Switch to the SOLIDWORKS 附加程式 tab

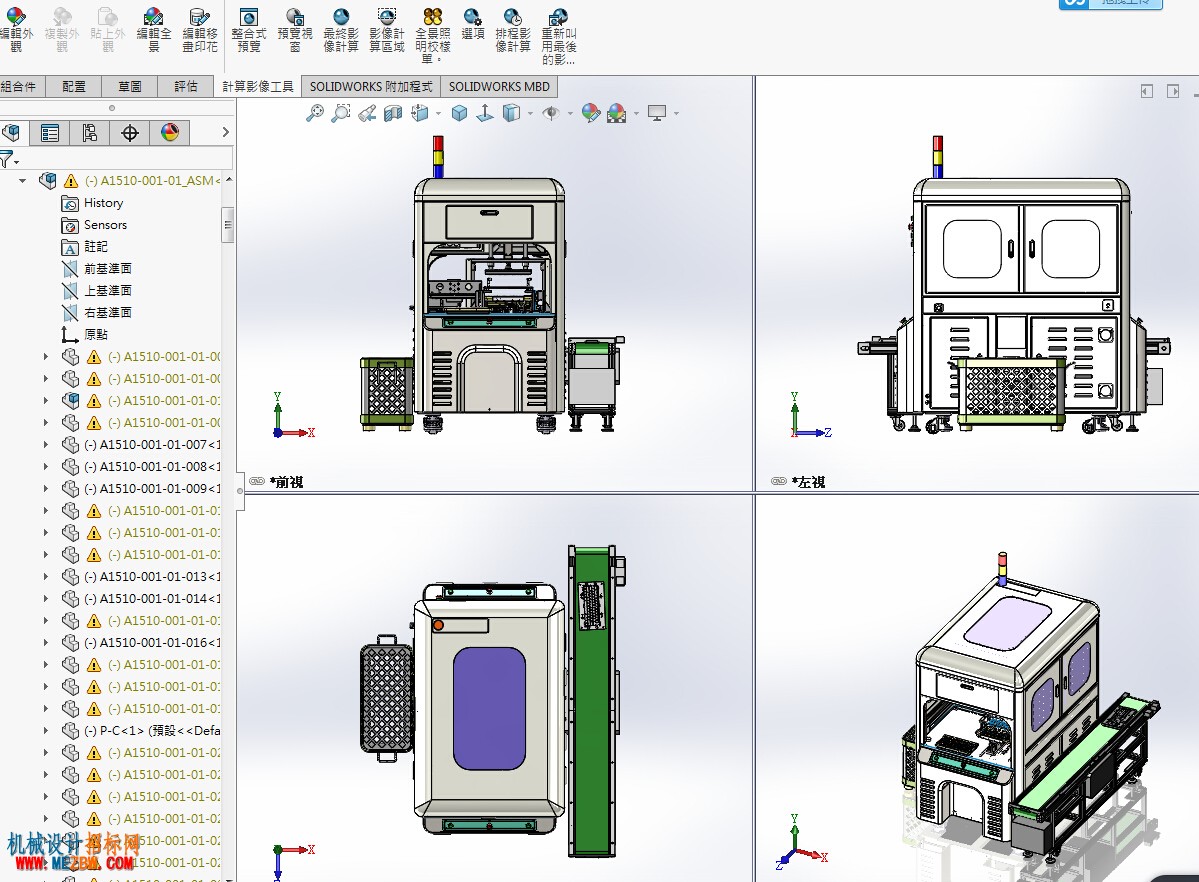pos(371,86)
